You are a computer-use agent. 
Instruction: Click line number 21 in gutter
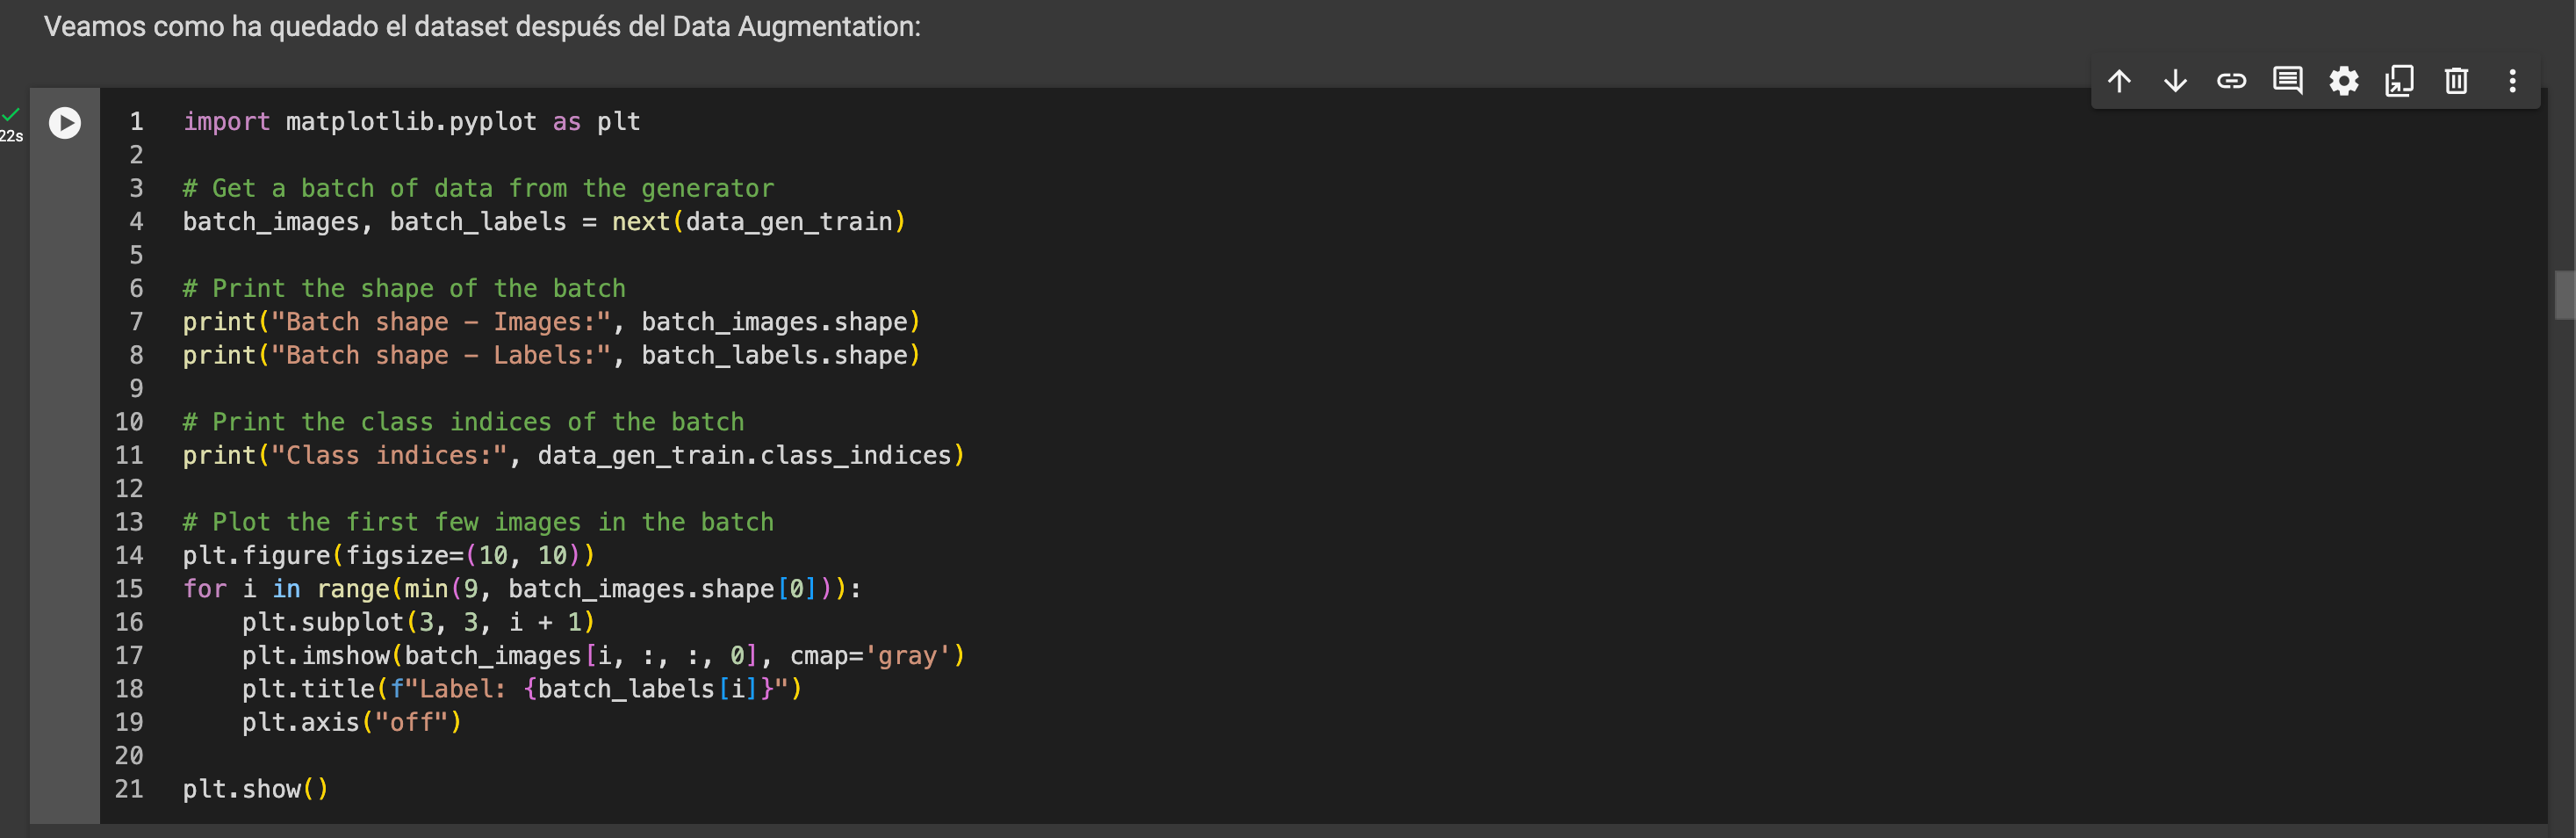click(x=129, y=789)
